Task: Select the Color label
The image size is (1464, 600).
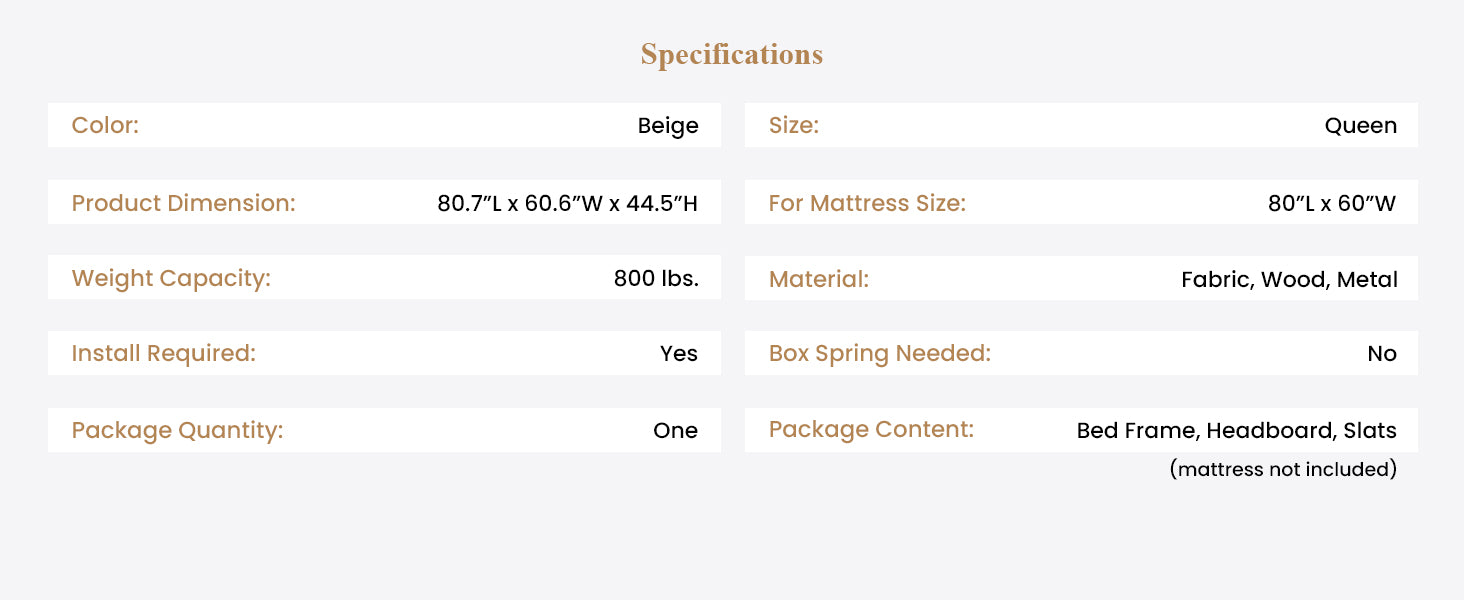Action: 105,126
